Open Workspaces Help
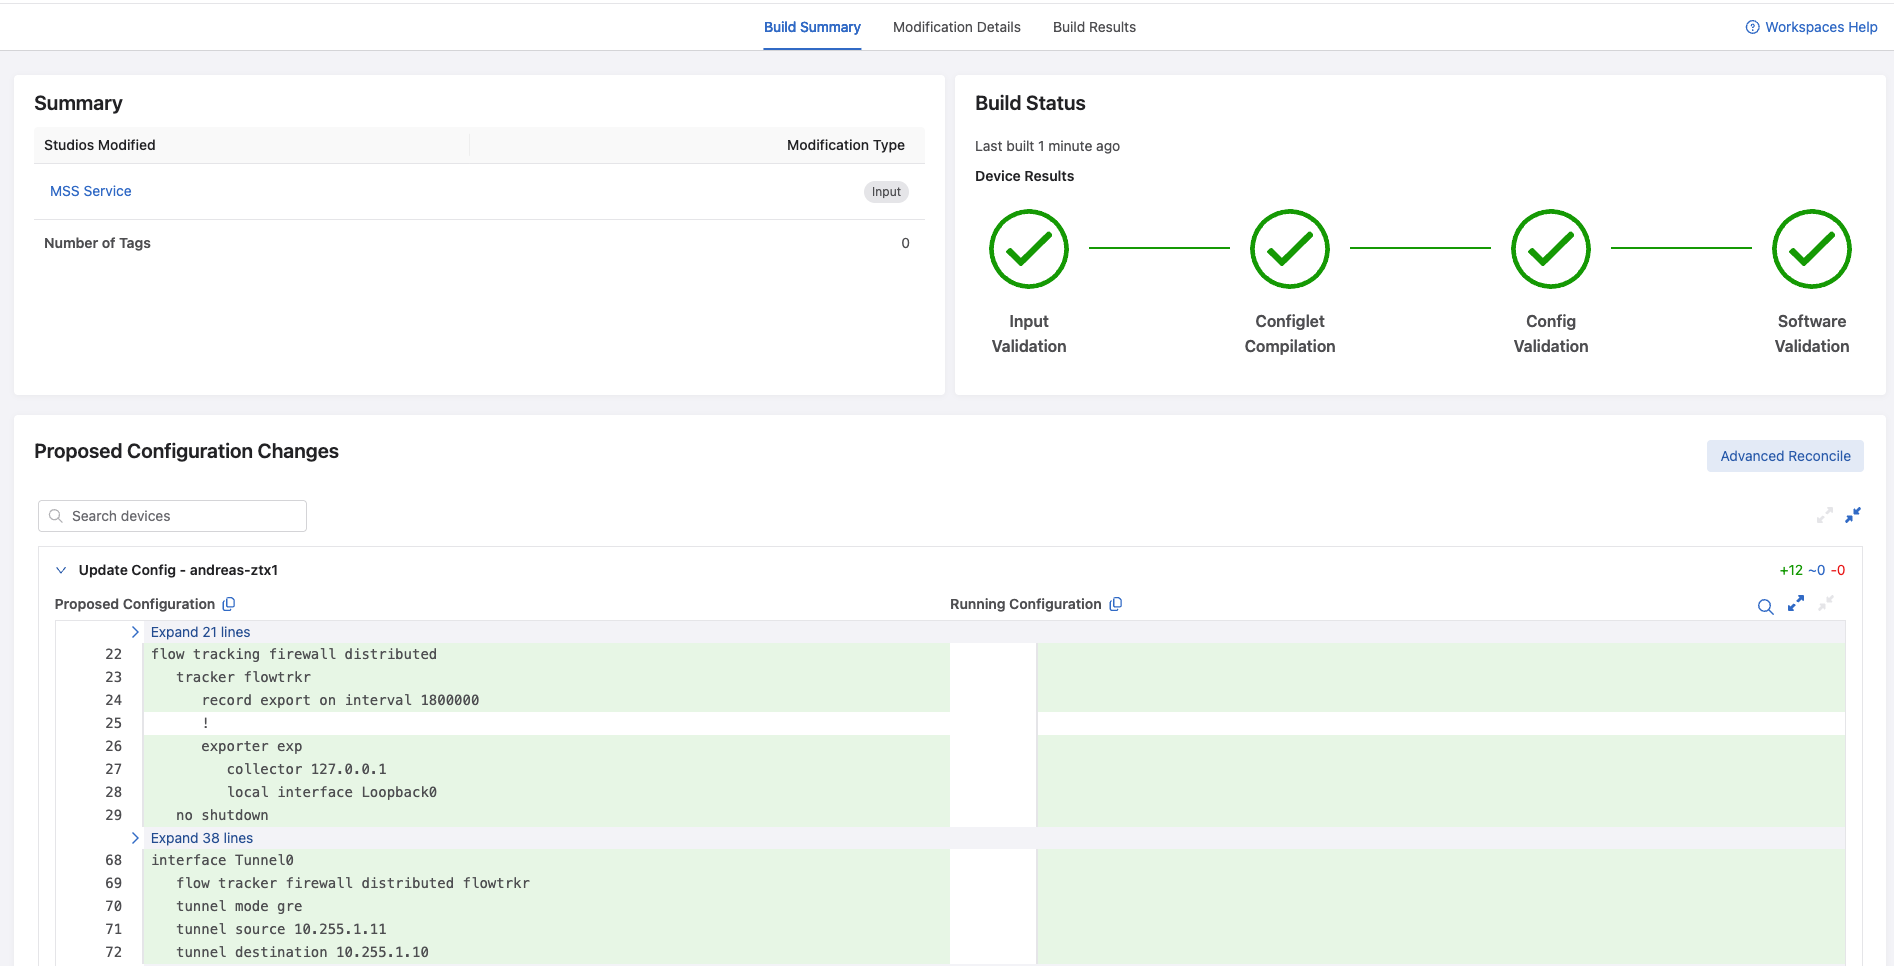Image resolution: width=1894 pixels, height=966 pixels. coord(1811,27)
